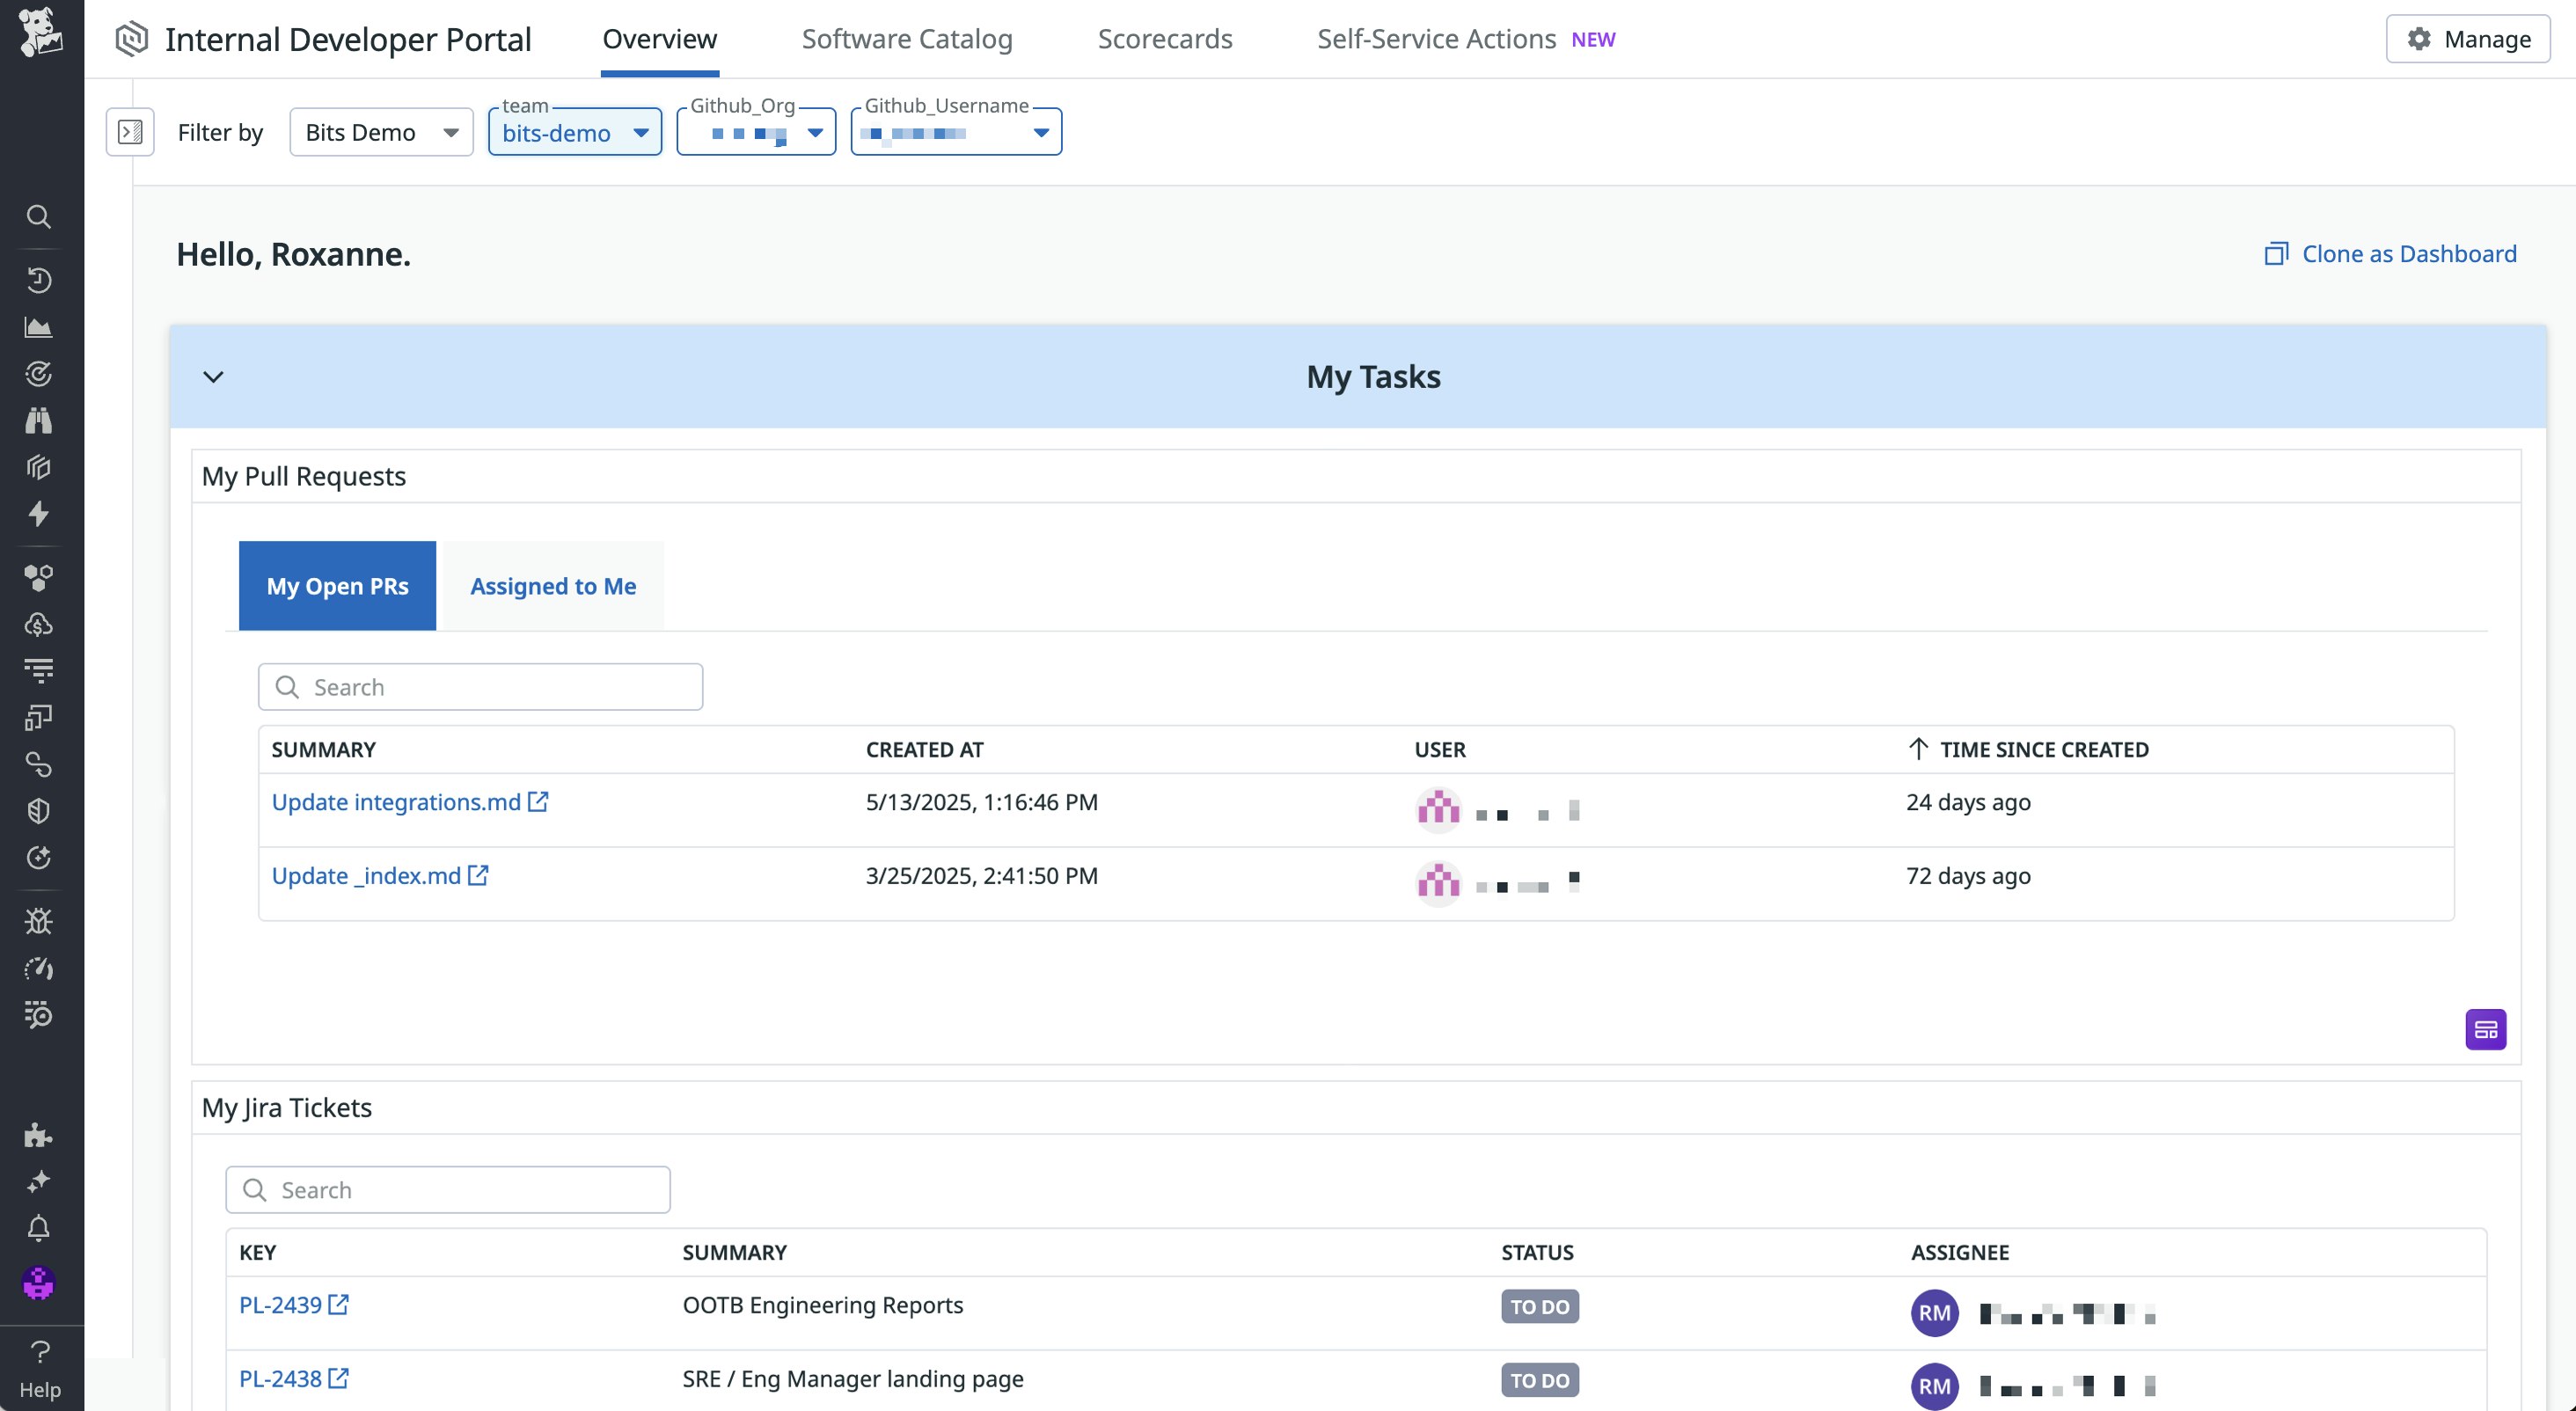Sort by Time Since Created column
2576x1411 pixels.
[2043, 750]
